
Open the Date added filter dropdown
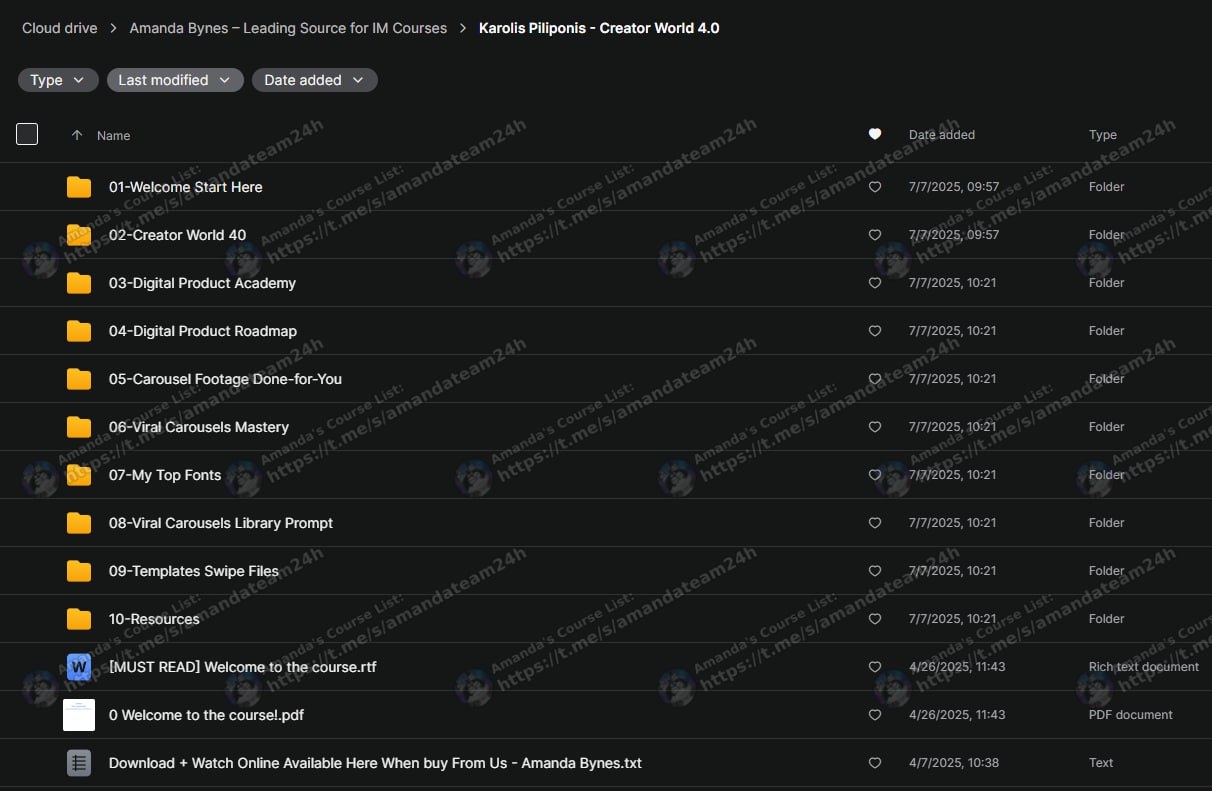pos(314,80)
